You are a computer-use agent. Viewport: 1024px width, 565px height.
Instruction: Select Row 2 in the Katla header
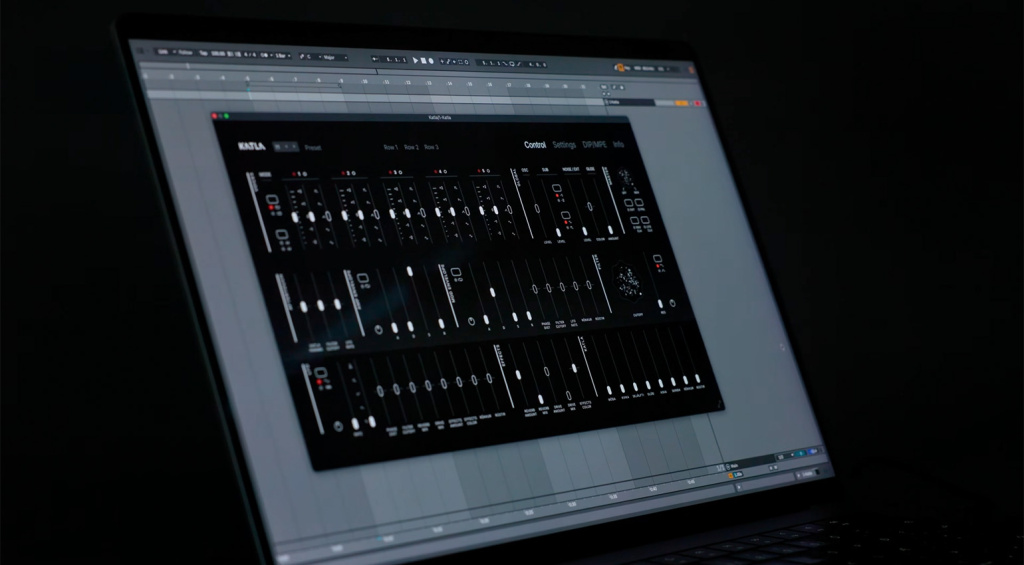click(411, 147)
